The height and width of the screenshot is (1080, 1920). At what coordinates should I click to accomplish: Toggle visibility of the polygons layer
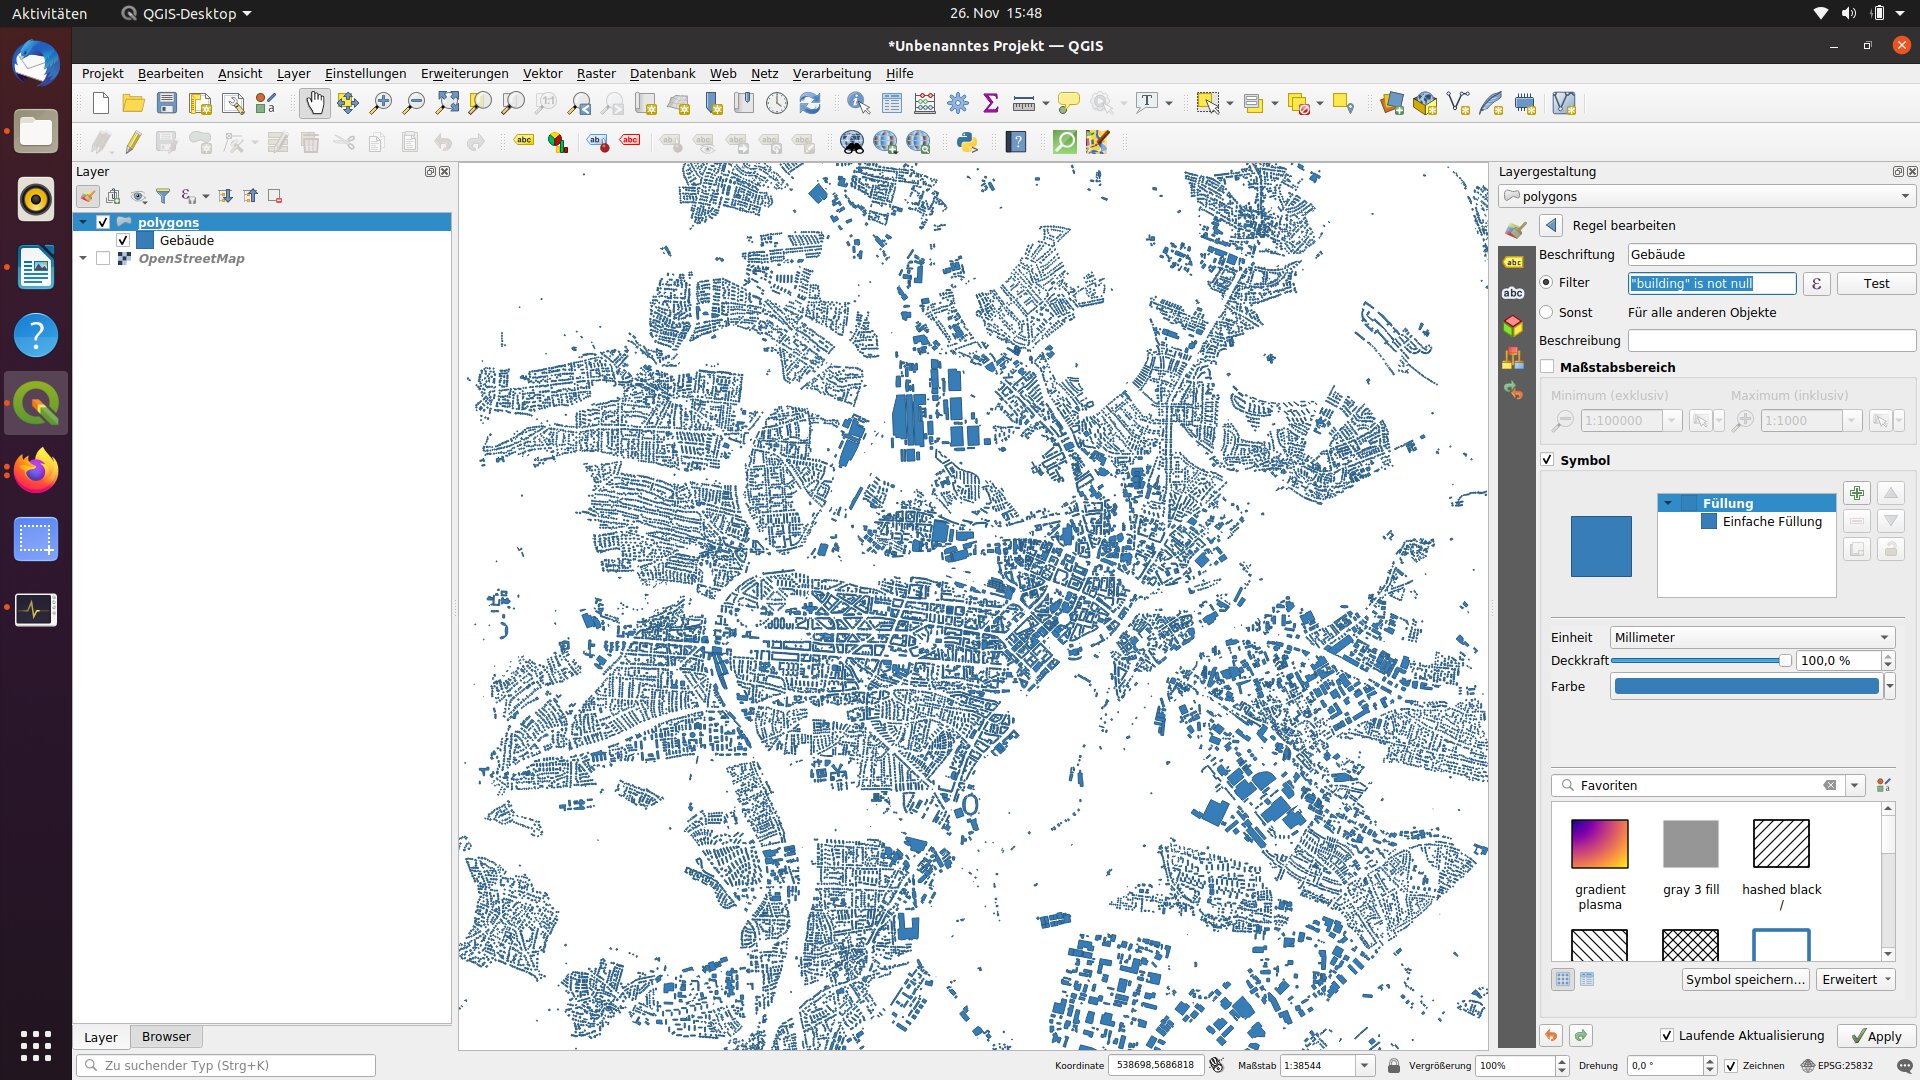click(x=103, y=222)
